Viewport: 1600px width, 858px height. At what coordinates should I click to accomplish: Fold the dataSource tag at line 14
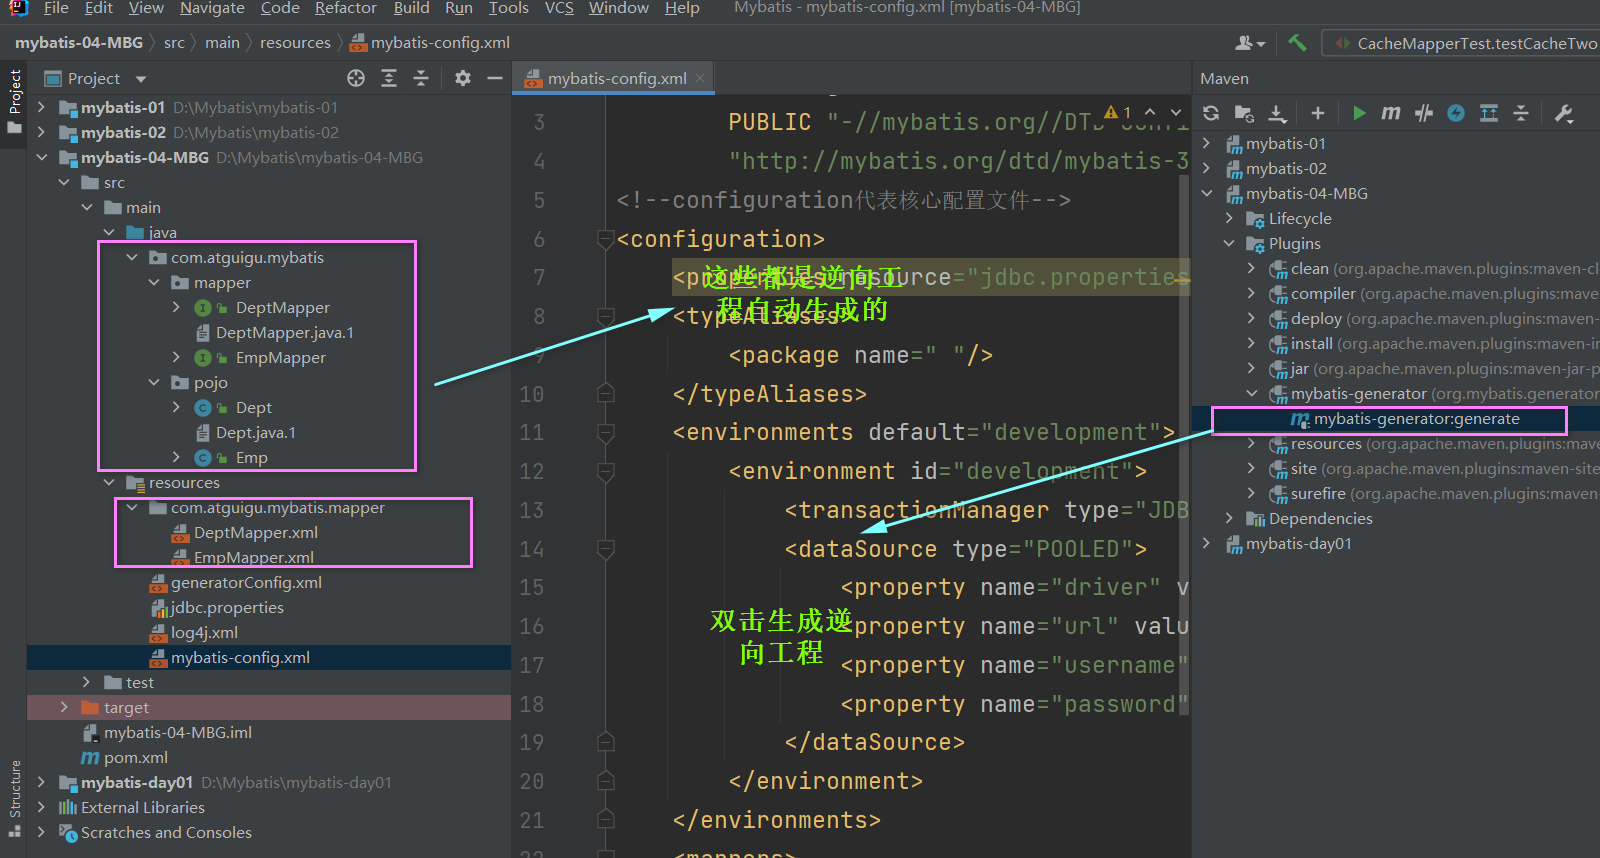(605, 549)
